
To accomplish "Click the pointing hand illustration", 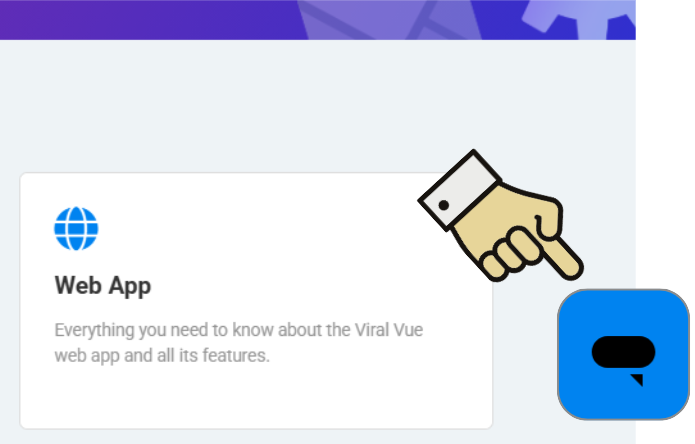I will point(501,216).
